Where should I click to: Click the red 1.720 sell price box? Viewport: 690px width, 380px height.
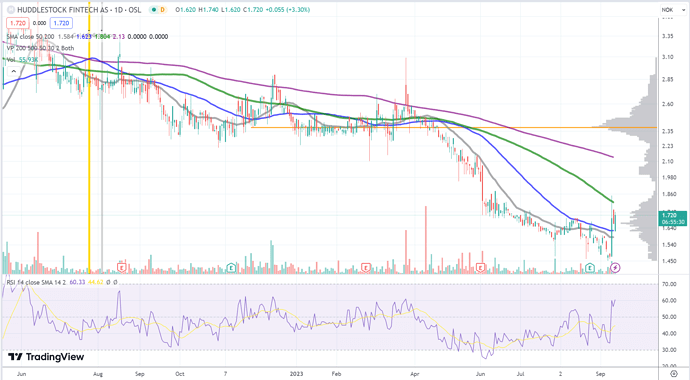coord(18,23)
